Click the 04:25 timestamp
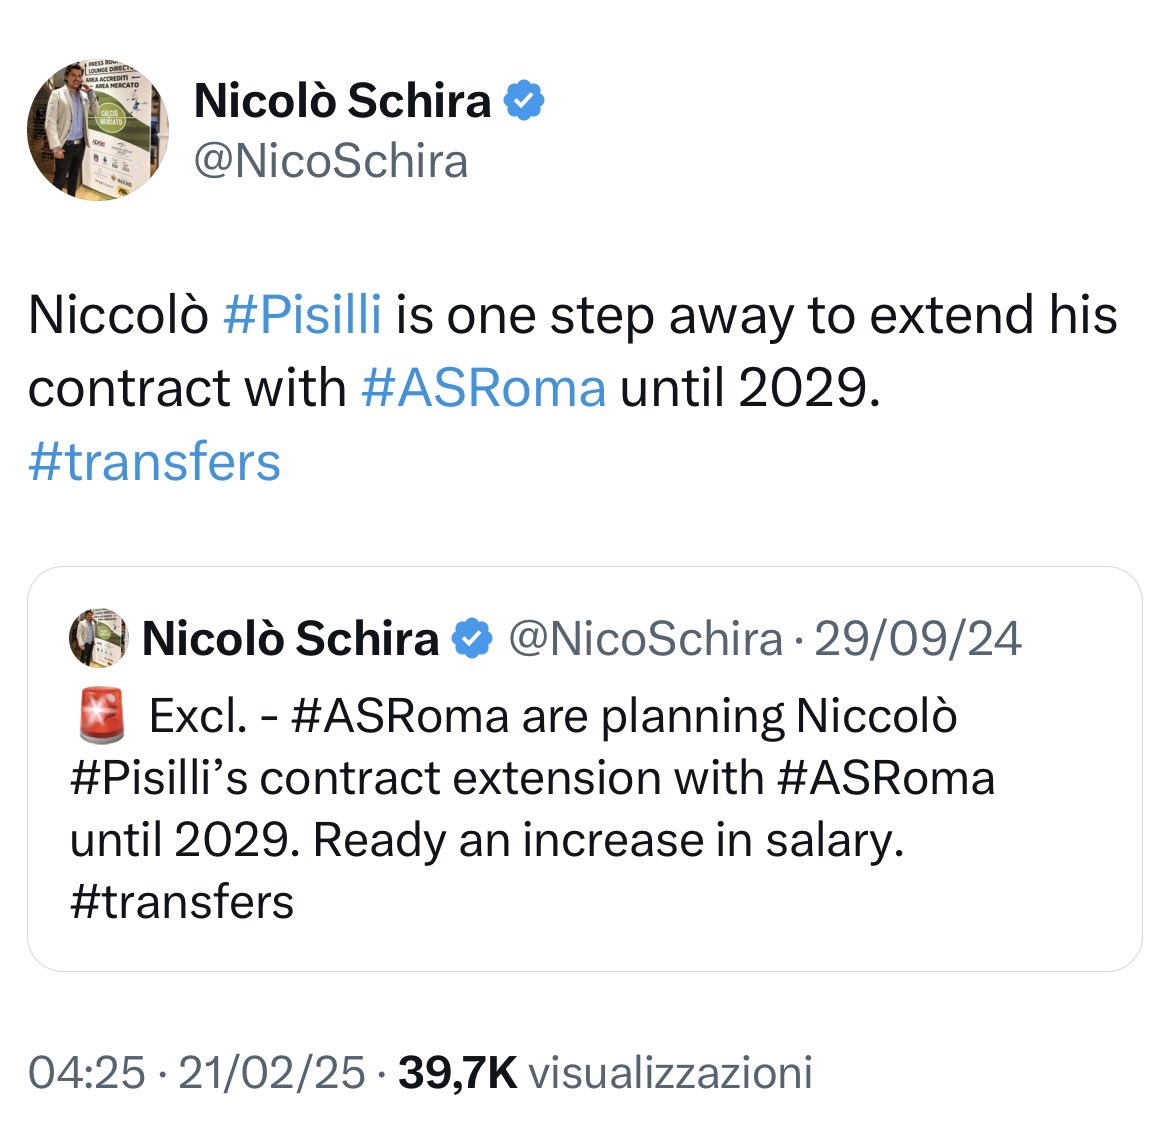The width and height of the screenshot is (1170, 1127). click(87, 1073)
